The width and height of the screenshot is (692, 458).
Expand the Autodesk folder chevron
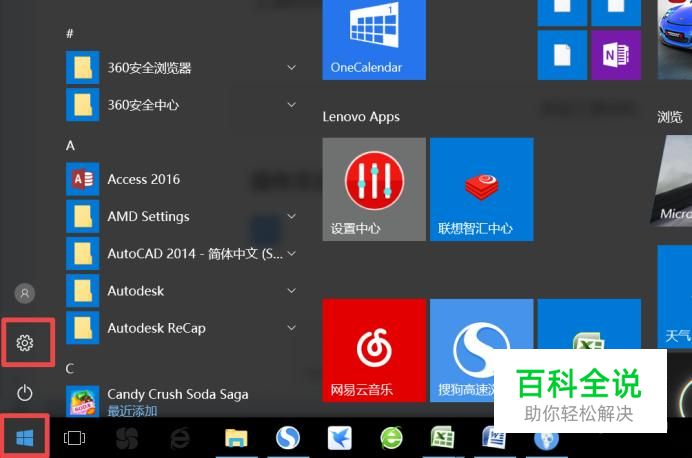(291, 290)
